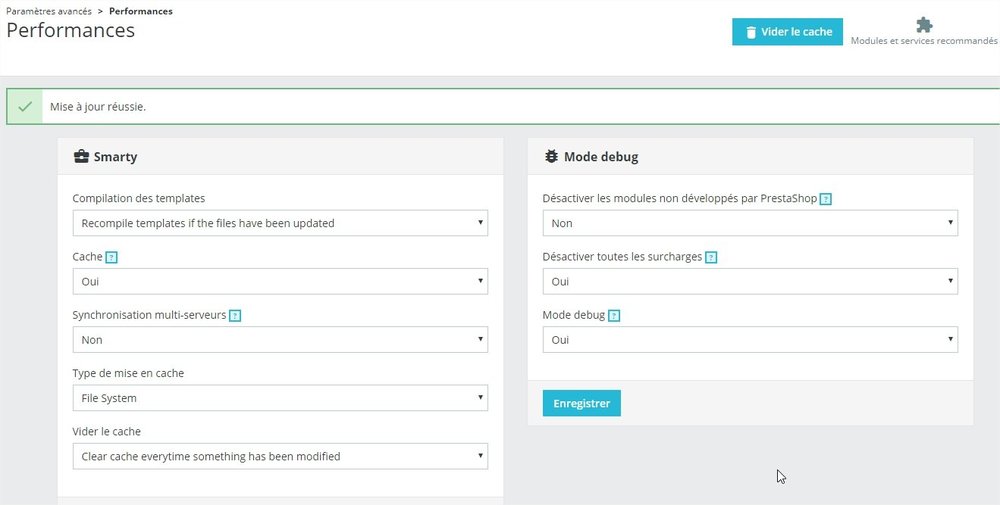Image resolution: width=1000 pixels, height=505 pixels.
Task: Click Vider le cache label in Smarty panel
Action: click(107, 432)
